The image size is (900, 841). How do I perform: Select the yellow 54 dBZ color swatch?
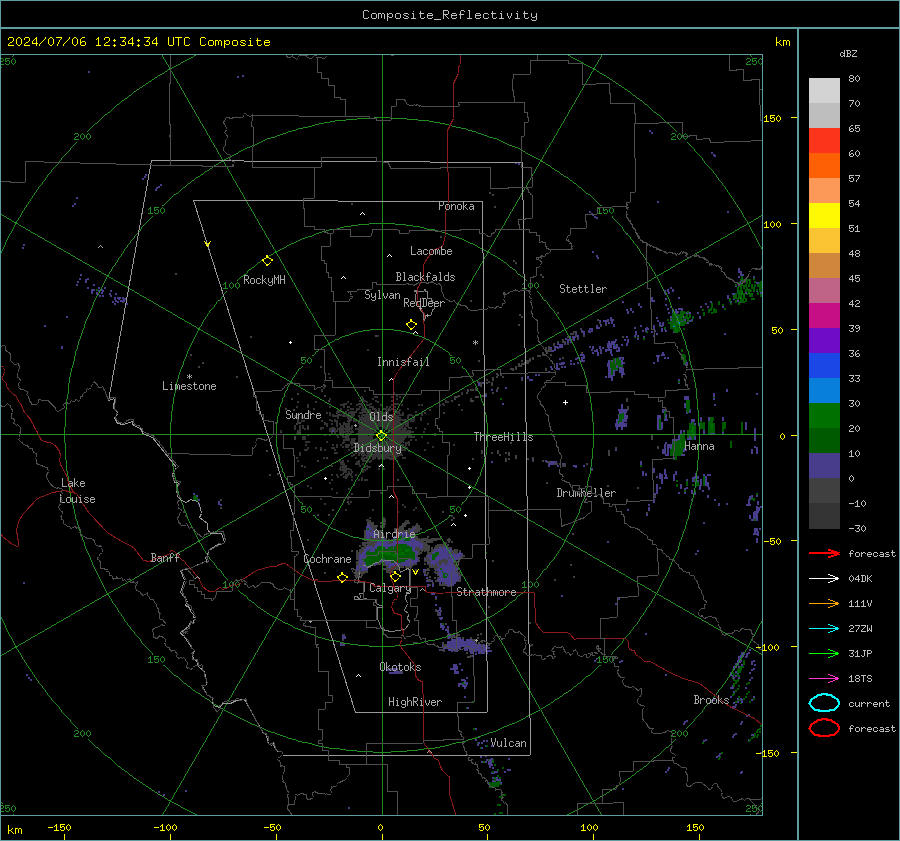point(824,215)
